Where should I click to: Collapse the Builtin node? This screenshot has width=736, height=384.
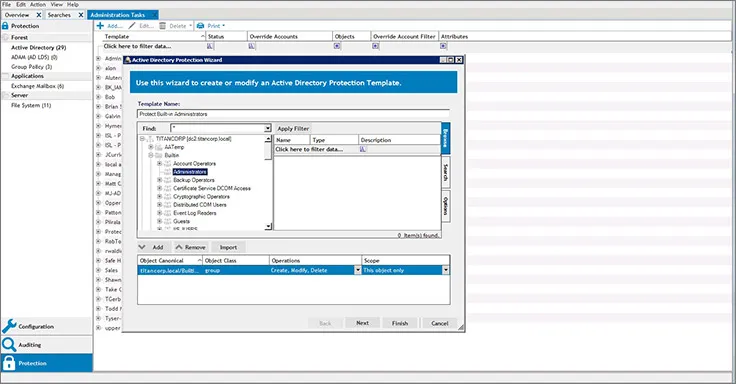point(151,155)
